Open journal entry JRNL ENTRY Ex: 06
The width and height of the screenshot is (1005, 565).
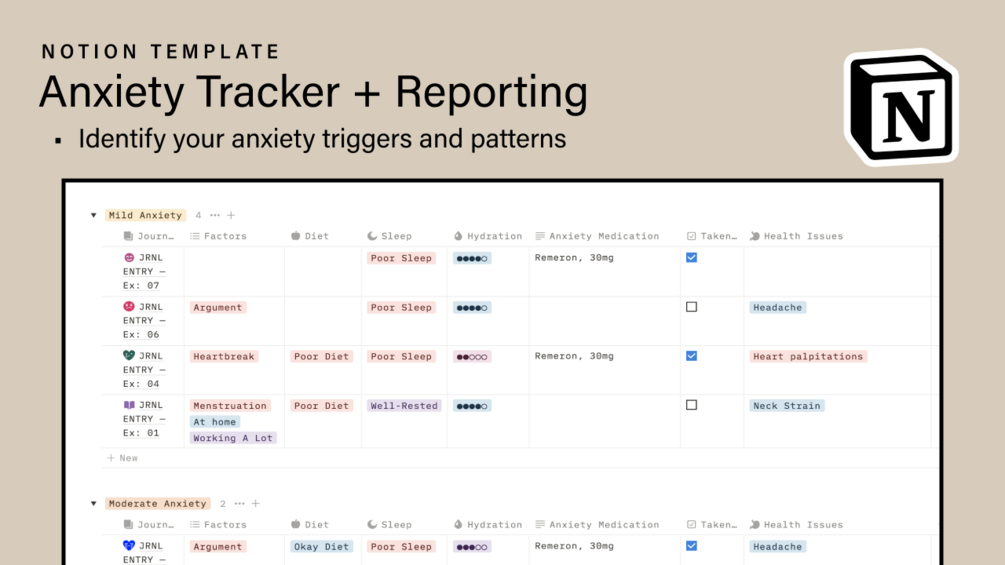[145, 320]
